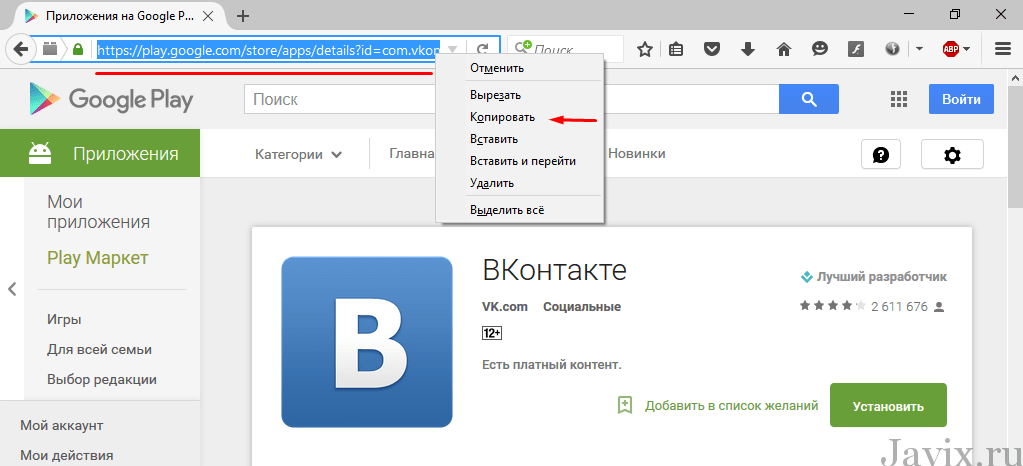Viewport: 1023px width, 466px height.
Task: Open the chat smiley icon in toolbar
Action: pyautogui.click(x=820, y=49)
